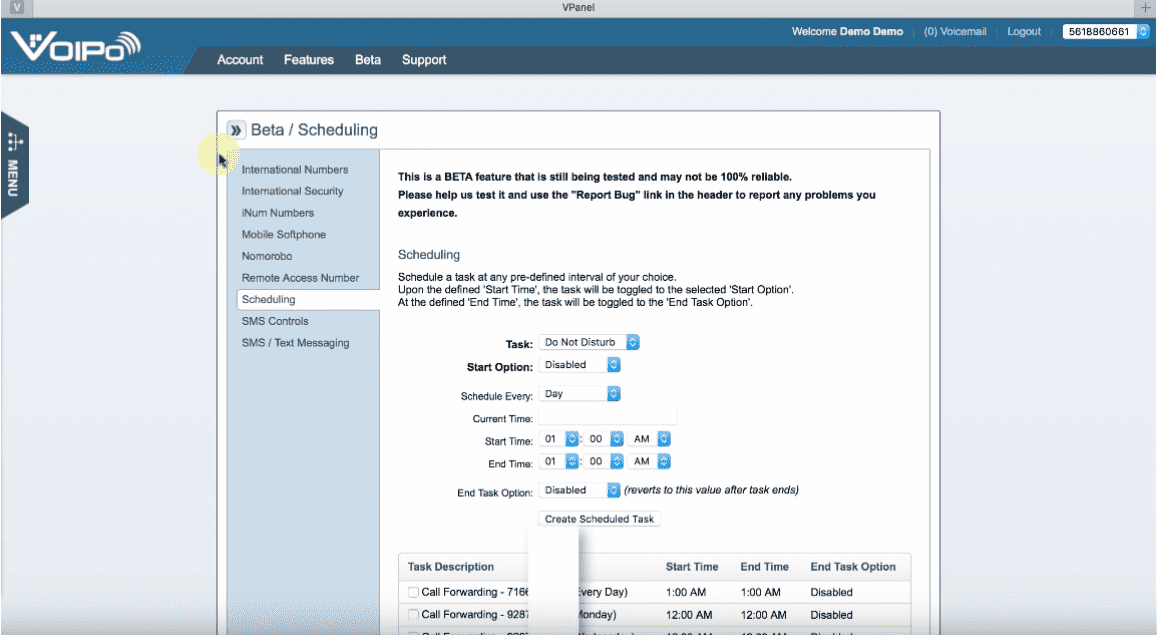Select SMS Controls in the sidebar
The height and width of the screenshot is (635, 1158).
(275, 321)
